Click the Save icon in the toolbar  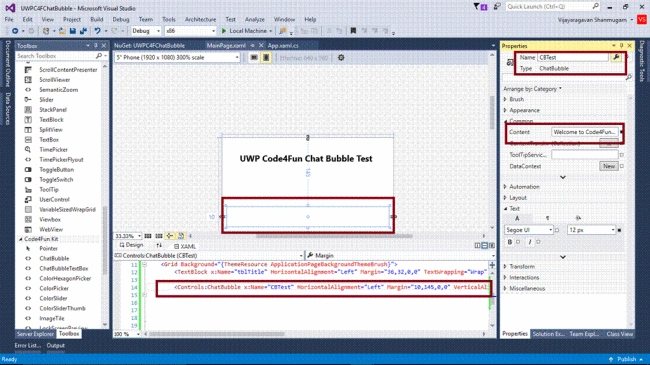click(x=73, y=31)
